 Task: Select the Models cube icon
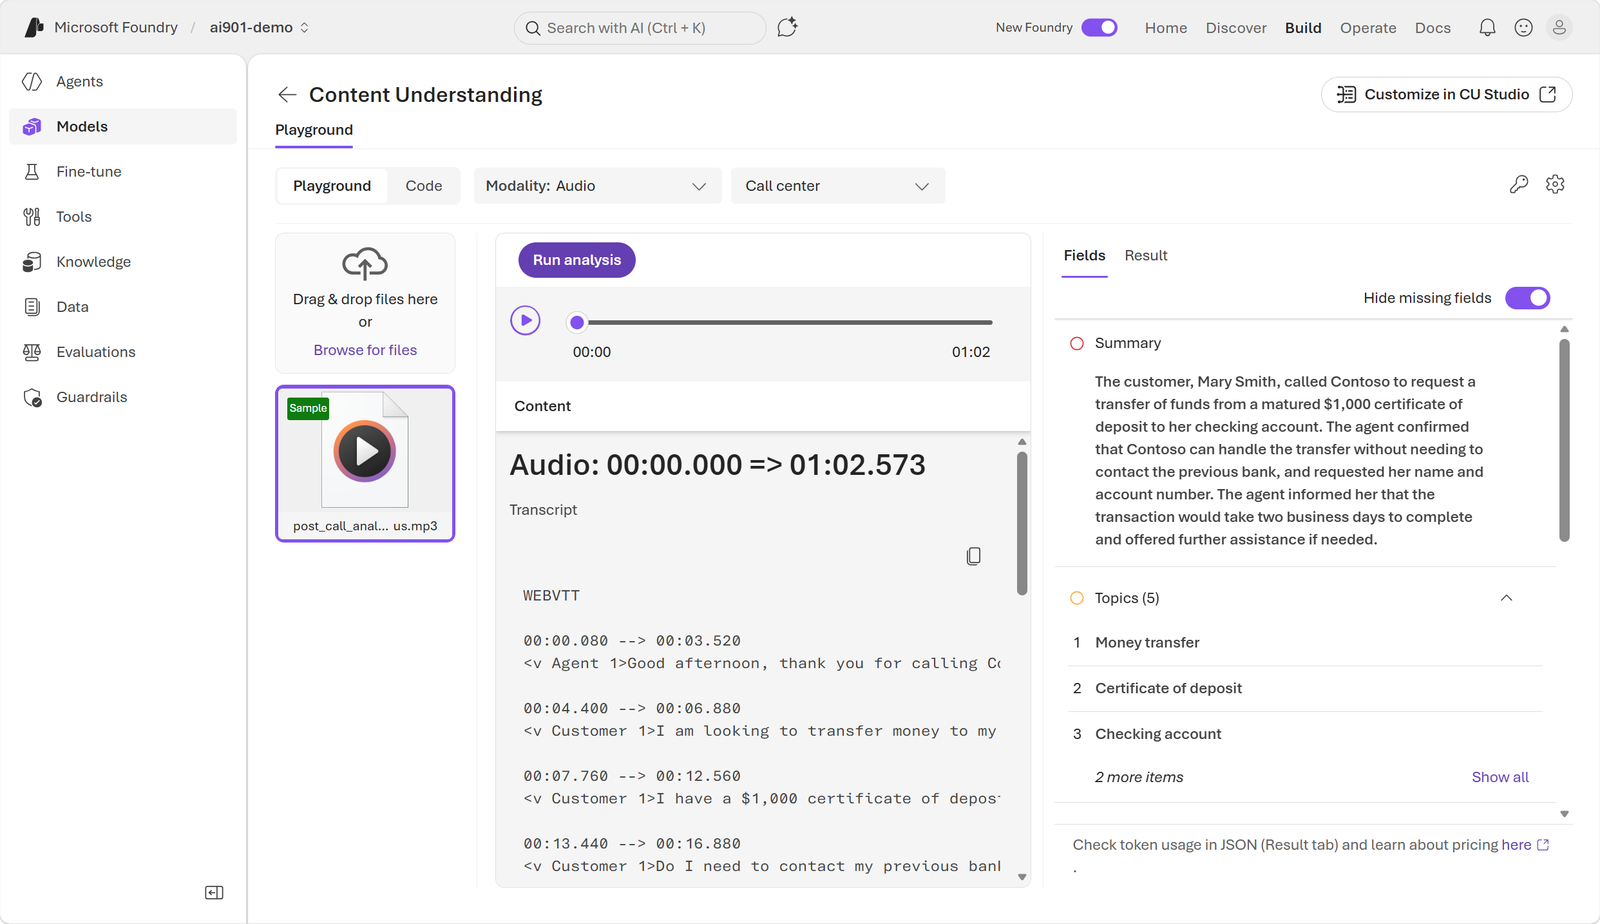pyautogui.click(x=32, y=127)
